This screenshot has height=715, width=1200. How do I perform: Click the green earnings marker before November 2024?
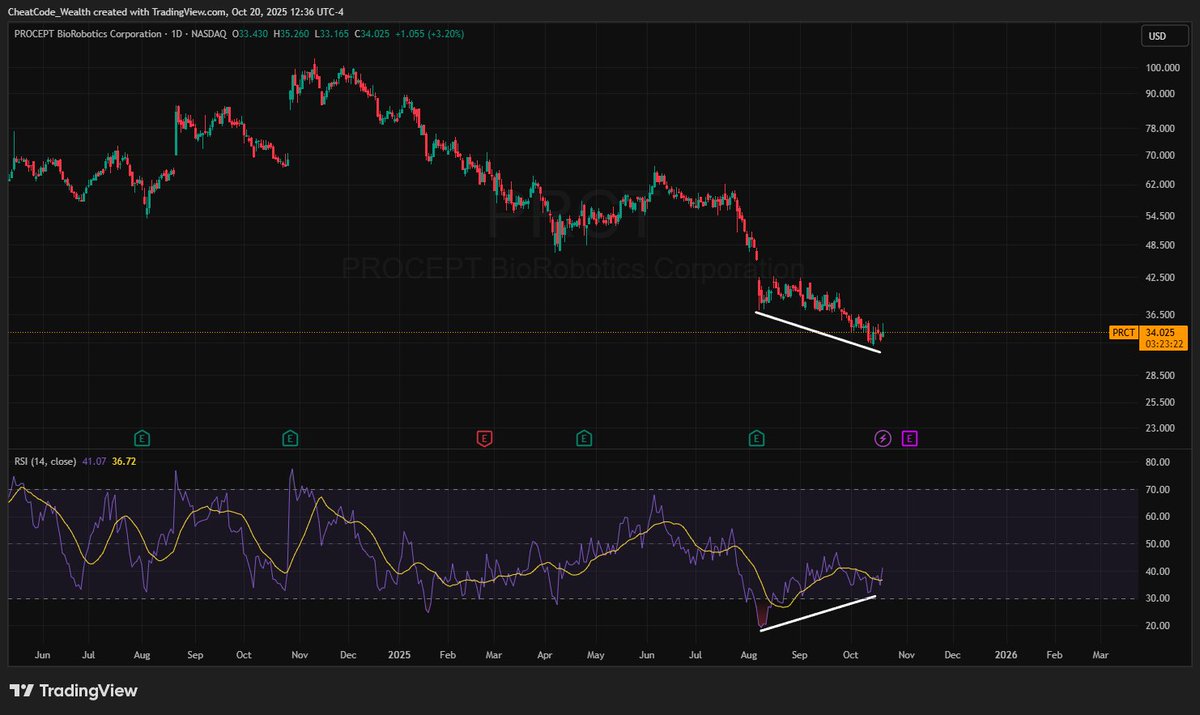coord(289,437)
